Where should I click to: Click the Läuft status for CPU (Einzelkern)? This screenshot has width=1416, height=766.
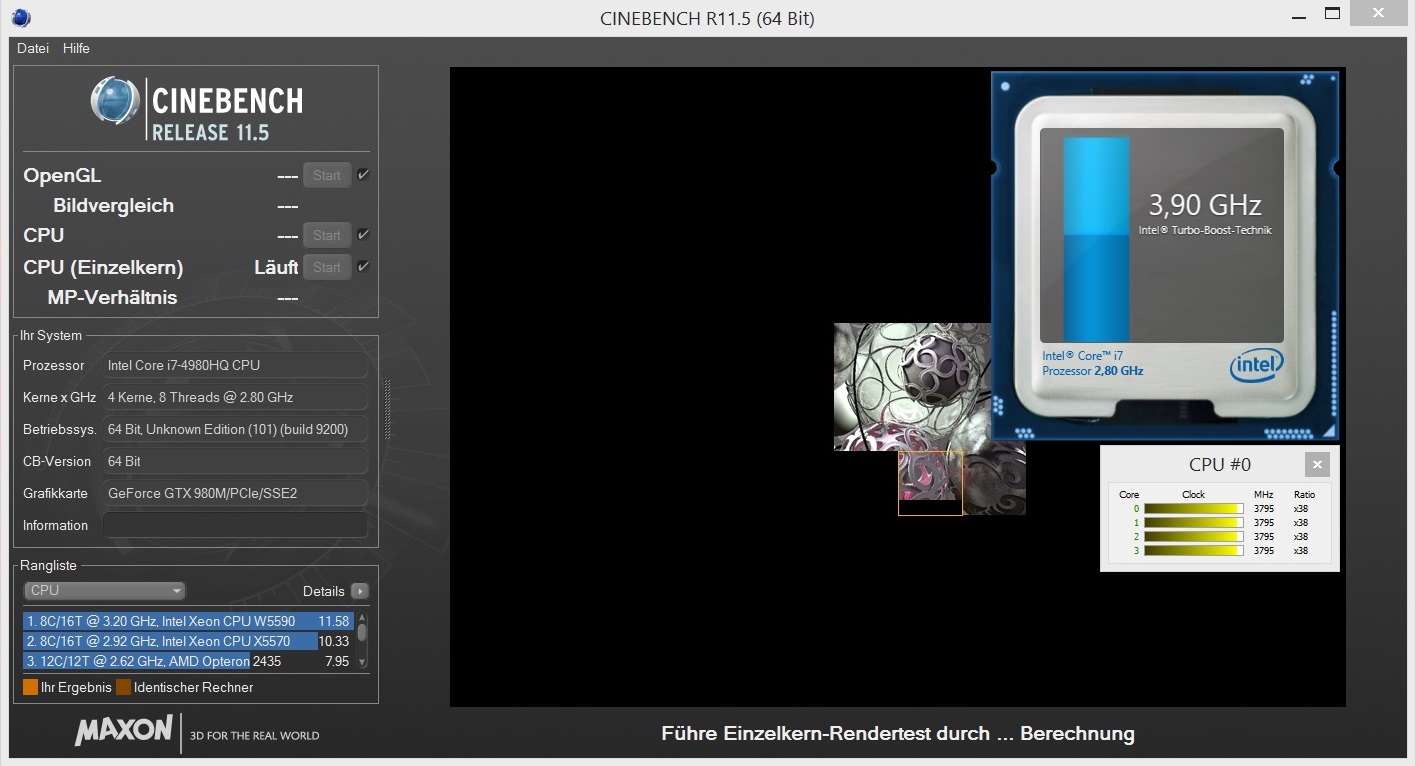[276, 267]
